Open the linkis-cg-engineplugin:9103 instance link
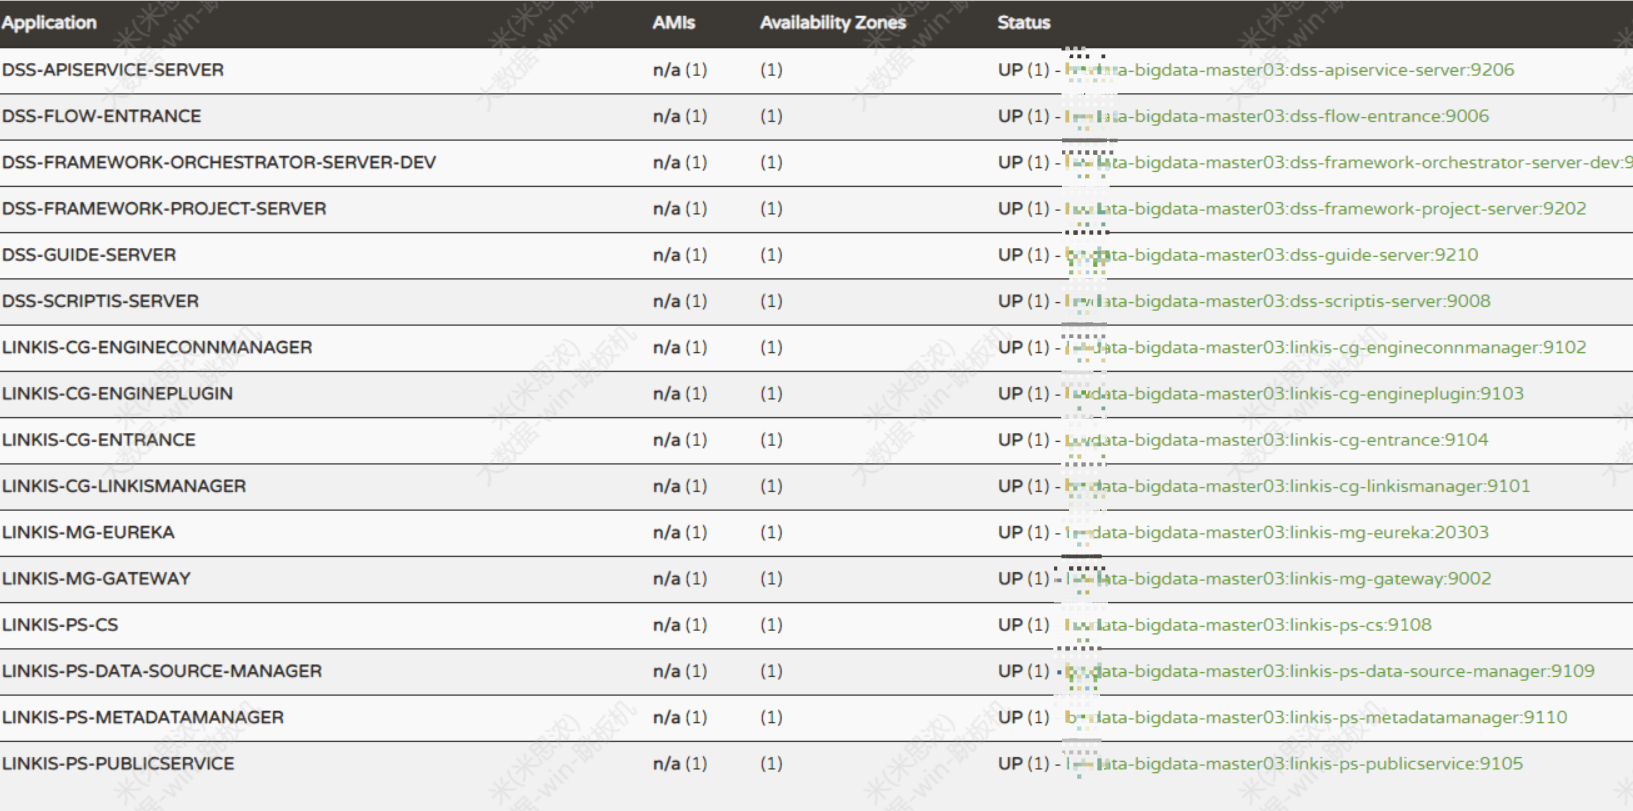This screenshot has width=1633, height=811. click(x=1294, y=393)
